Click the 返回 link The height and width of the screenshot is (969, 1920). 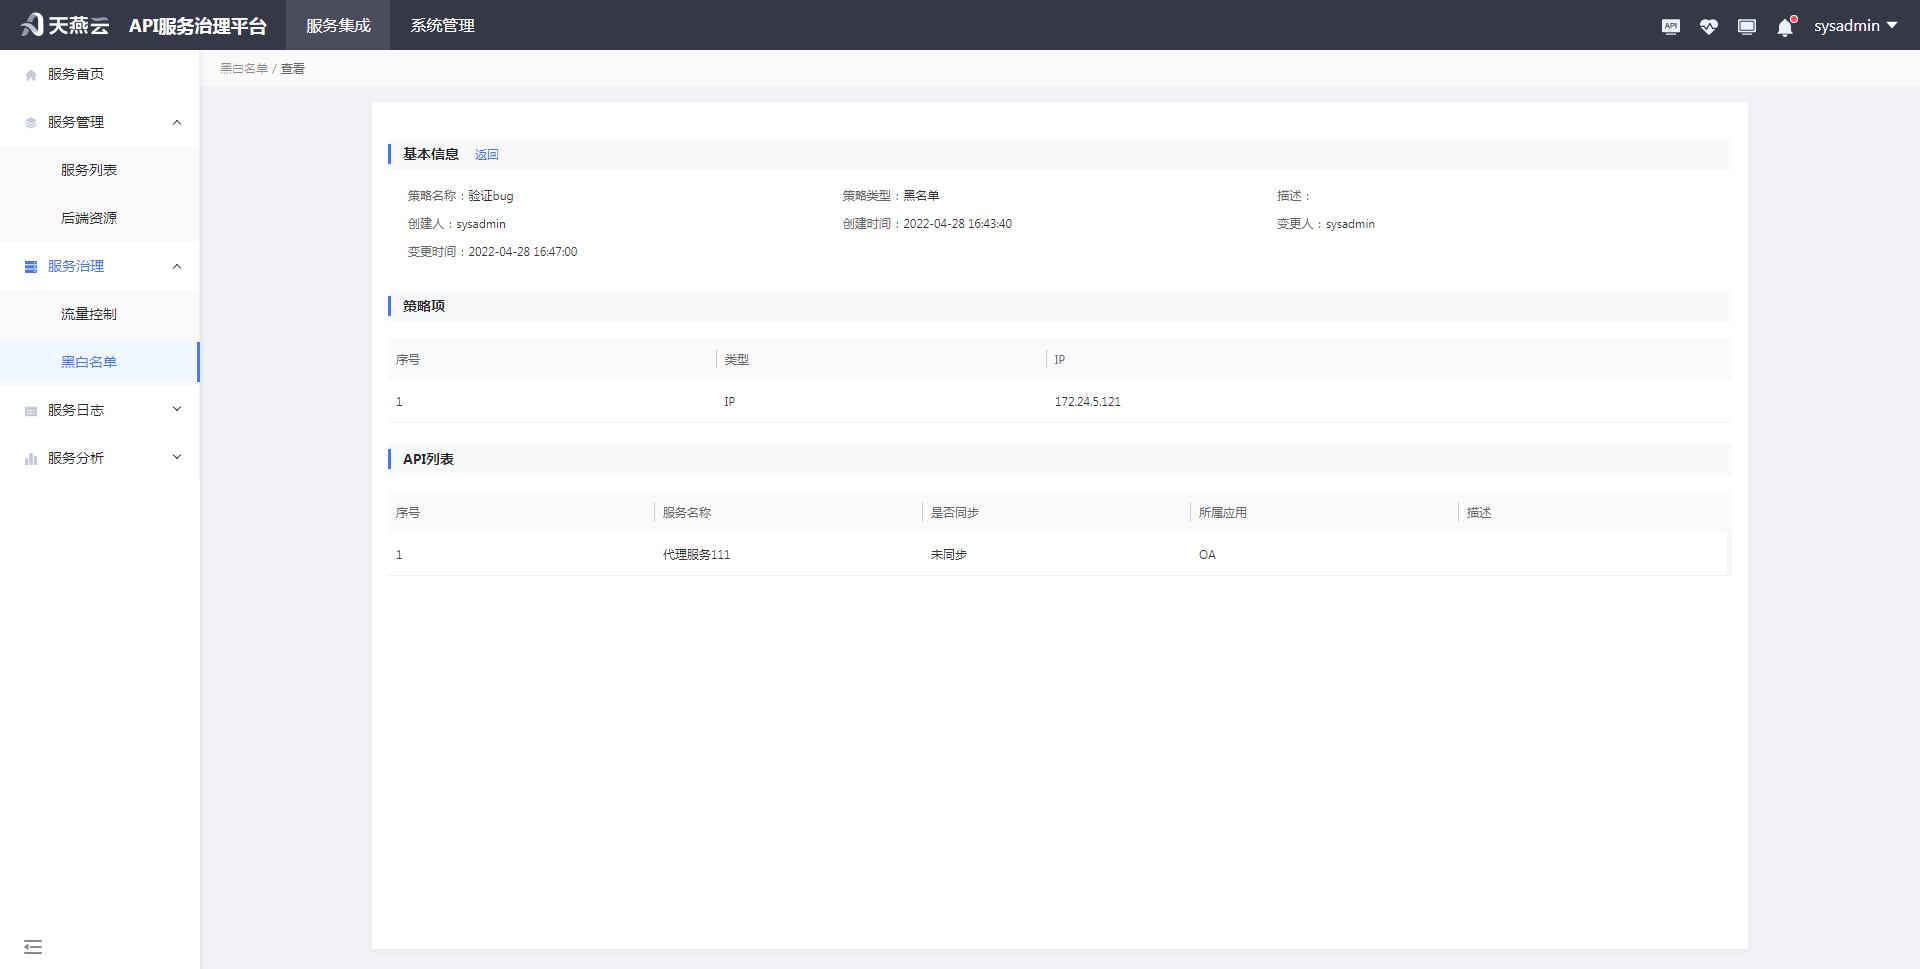point(486,155)
